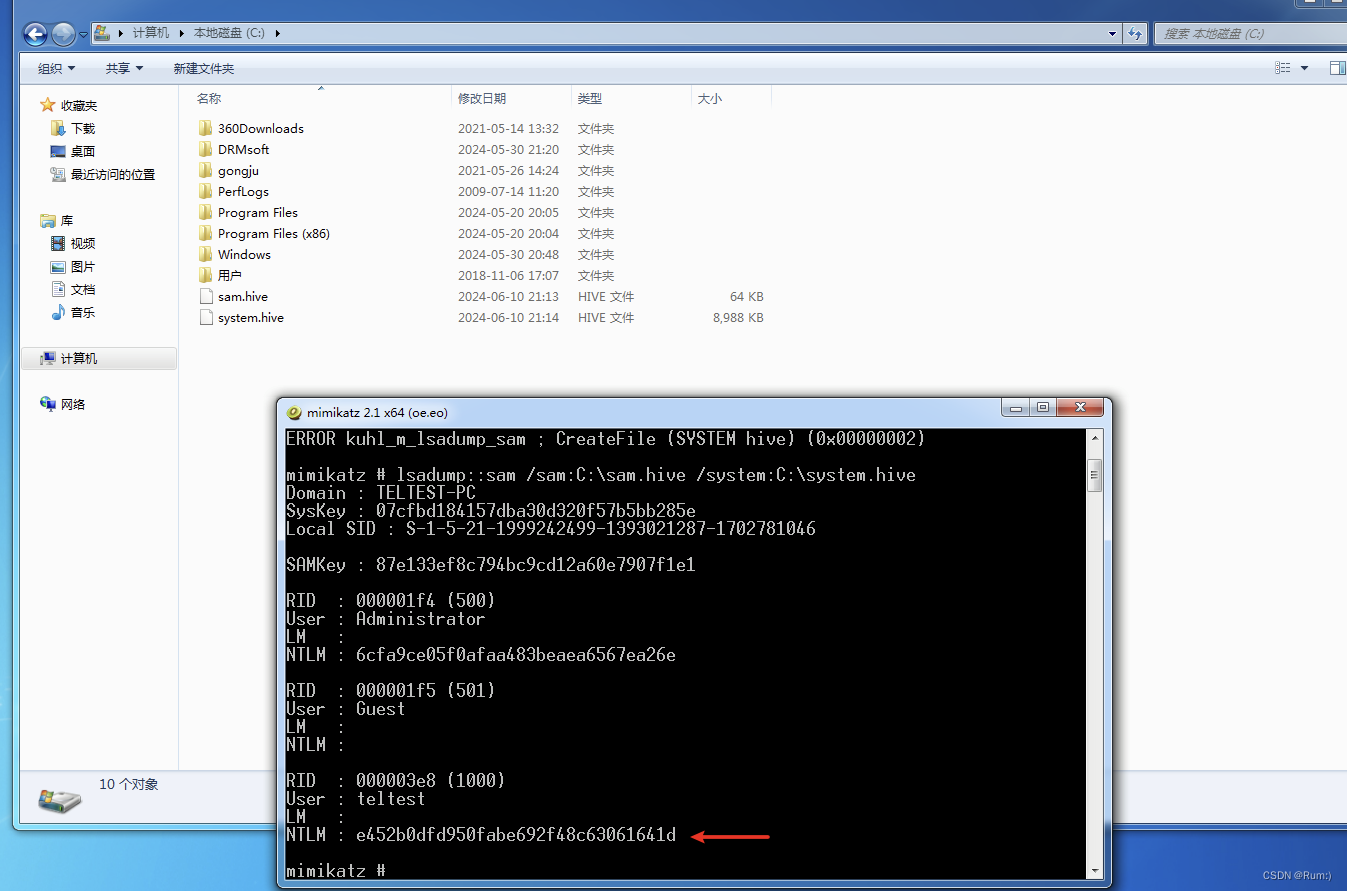Open 最近访问的位置 in favorites
Image resolution: width=1347 pixels, height=891 pixels.
click(103, 174)
